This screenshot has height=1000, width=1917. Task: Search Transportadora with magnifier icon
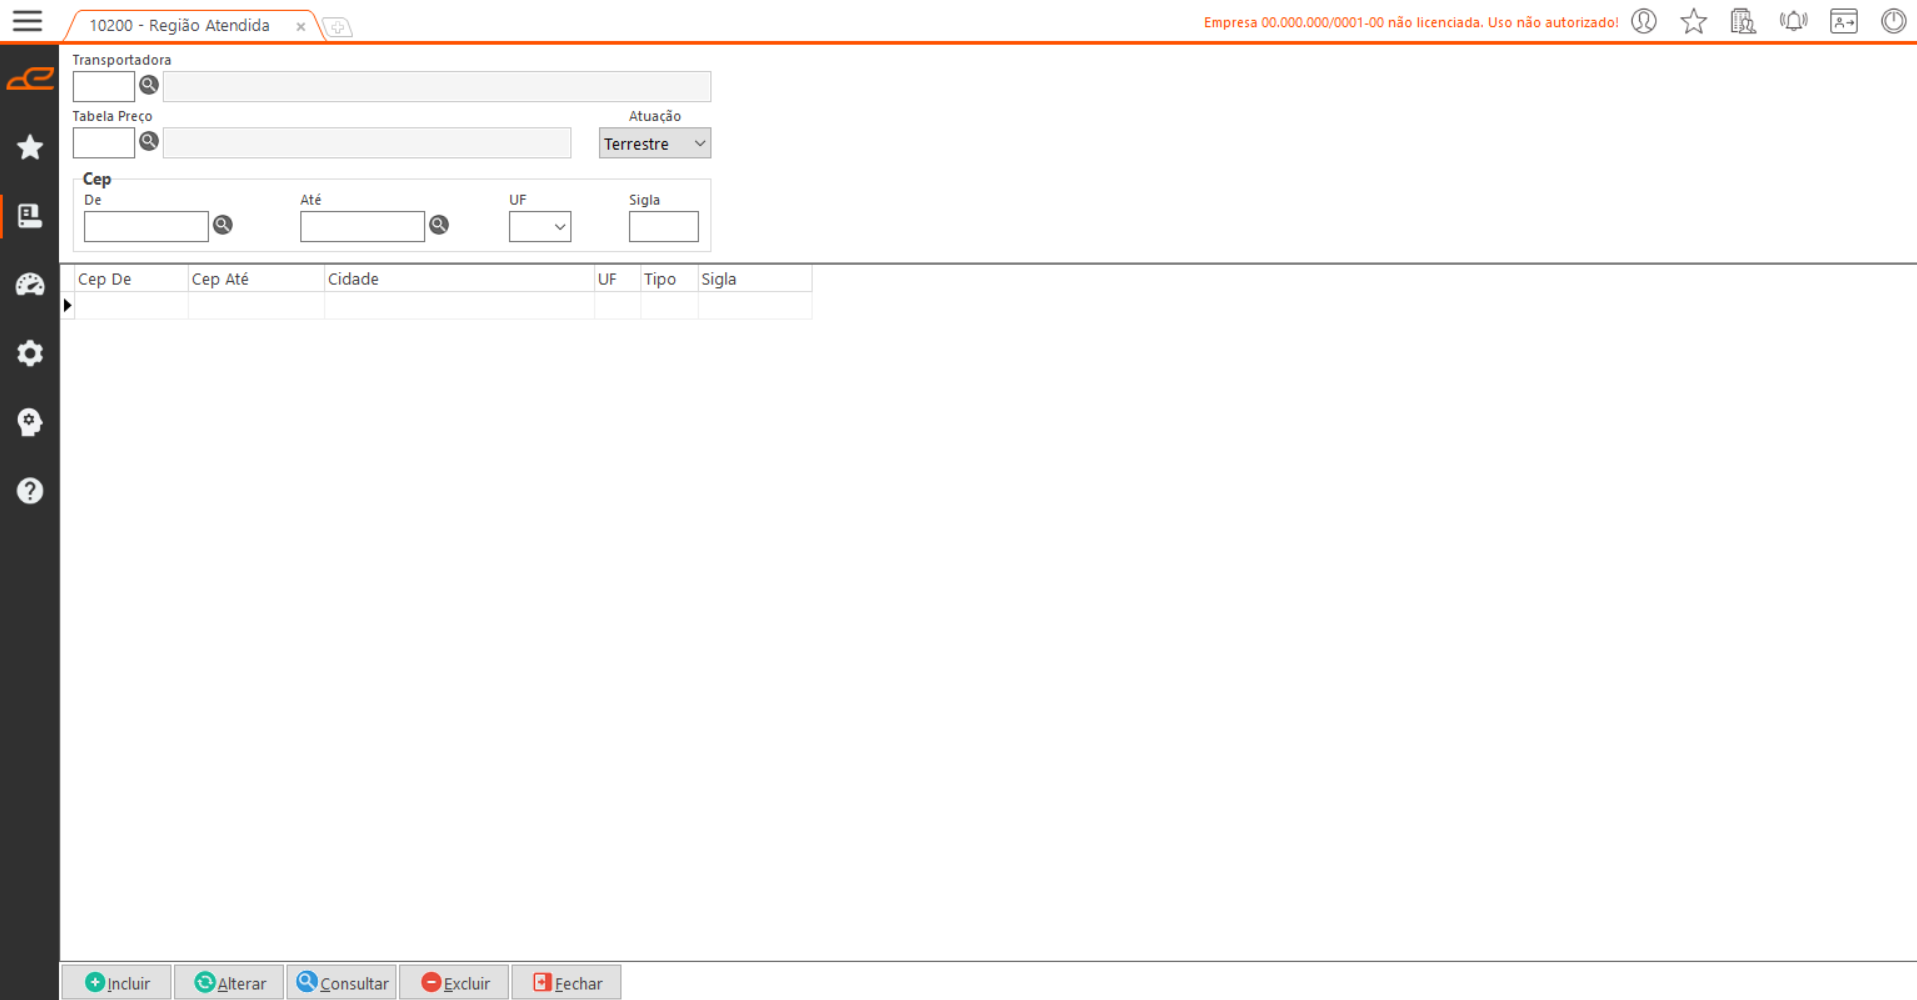149,85
